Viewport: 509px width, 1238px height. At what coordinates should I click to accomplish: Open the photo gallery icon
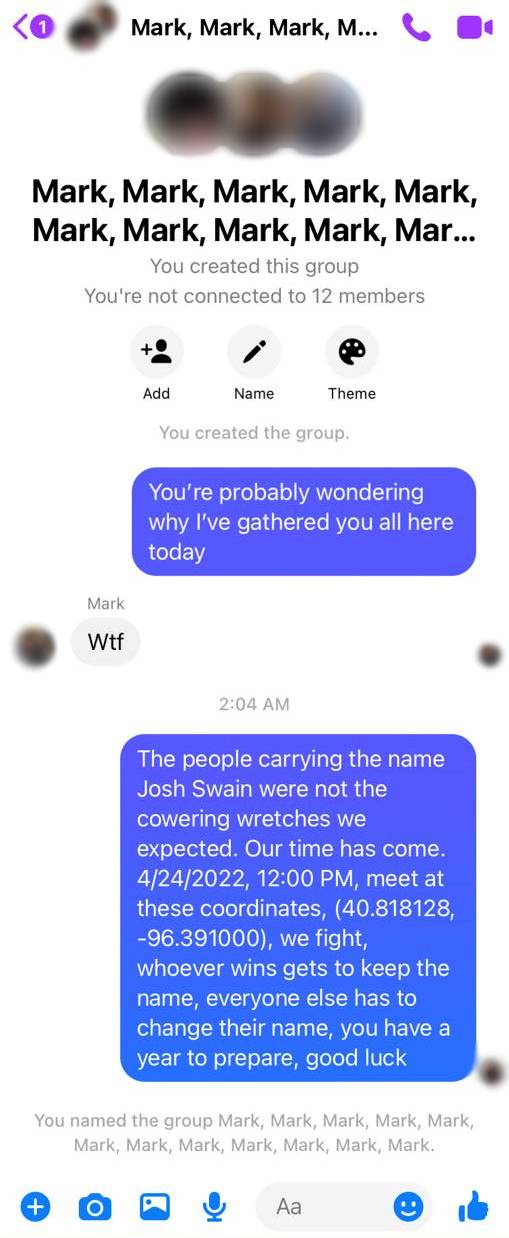(154, 1207)
